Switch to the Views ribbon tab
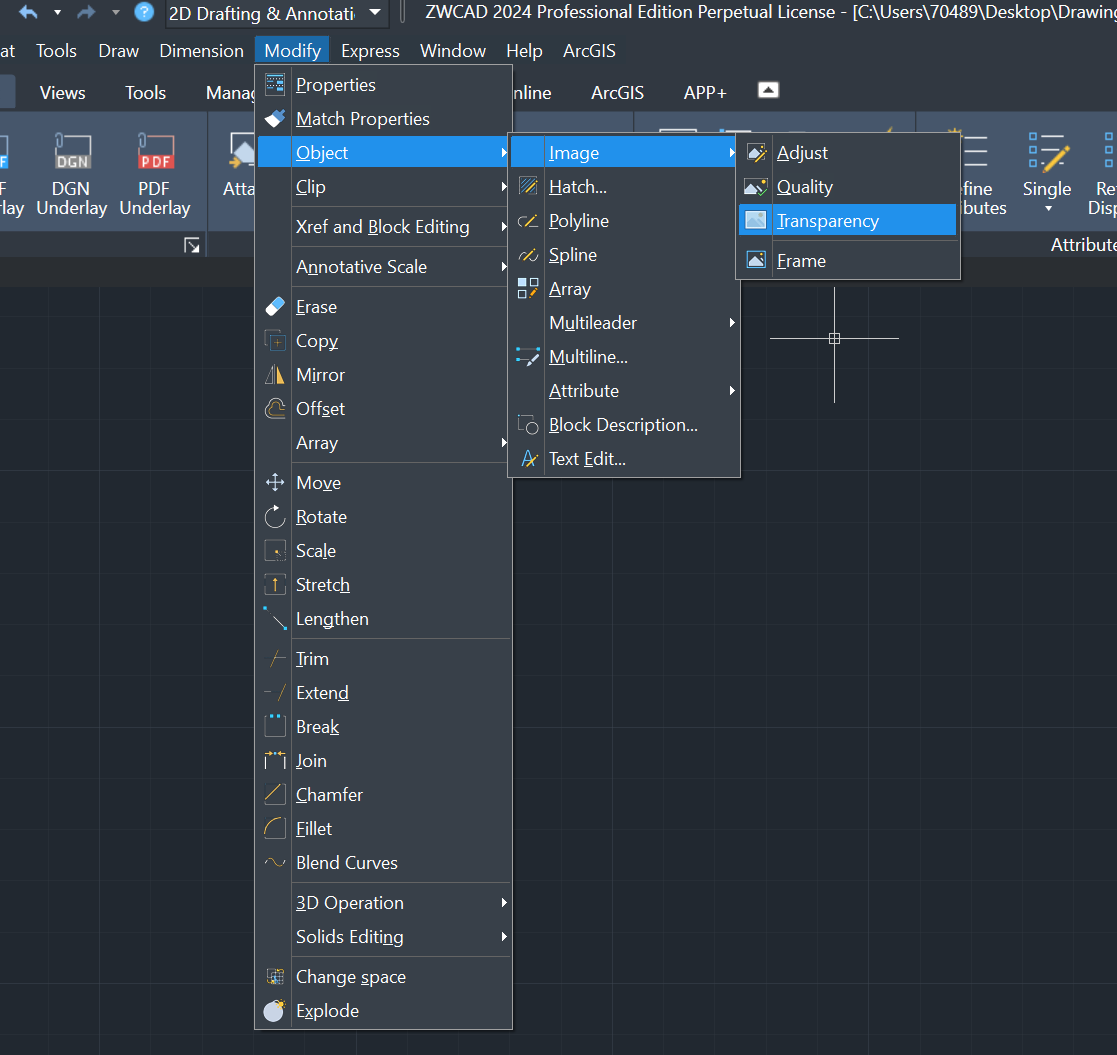Image resolution: width=1117 pixels, height=1055 pixels. click(63, 93)
